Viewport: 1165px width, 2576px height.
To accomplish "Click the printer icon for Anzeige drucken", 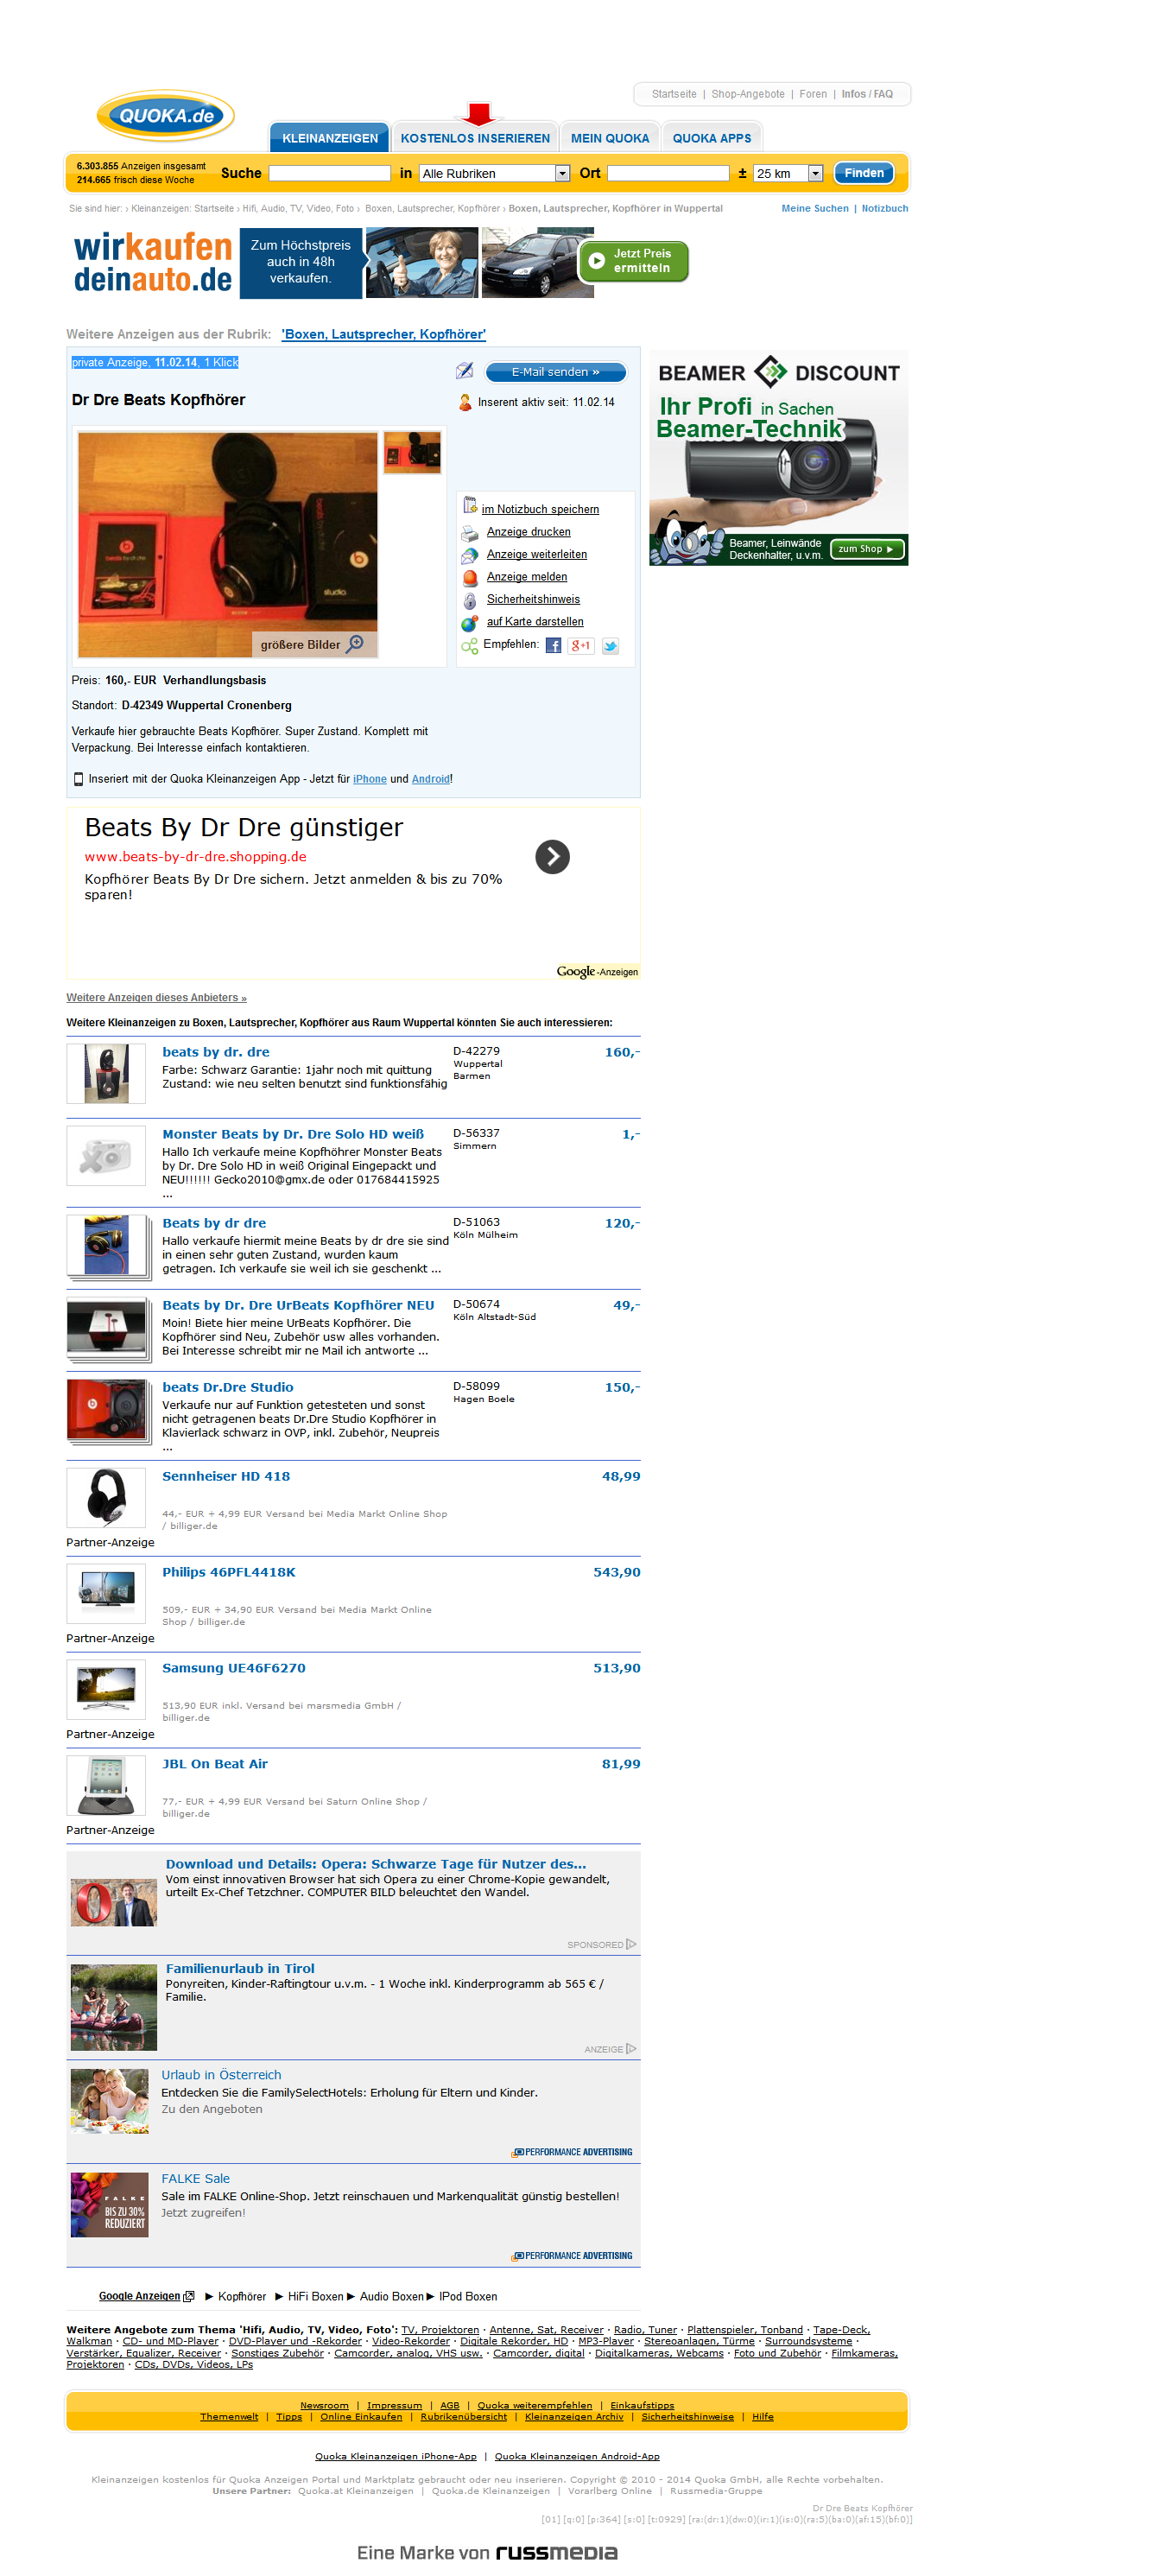I will point(469,533).
